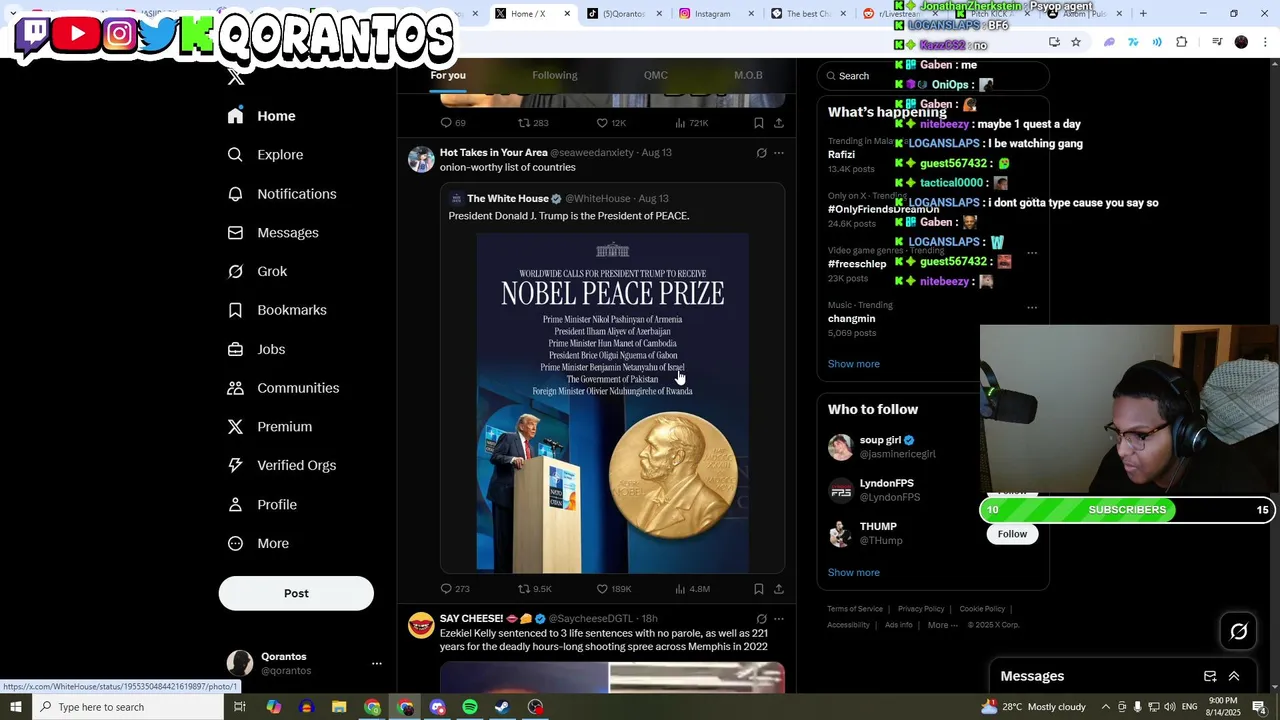
Task: View analytics for 721K views post
Action: (x=692, y=123)
